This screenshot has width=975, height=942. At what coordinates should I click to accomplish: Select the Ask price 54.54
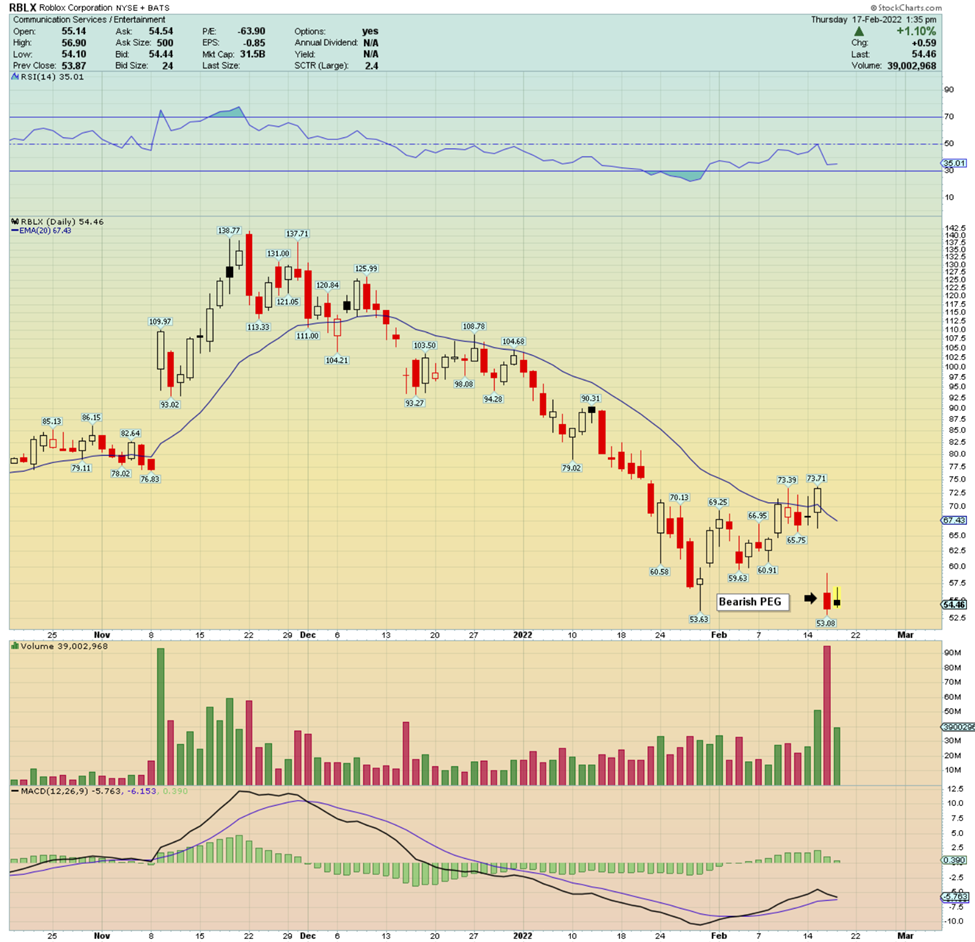(x=160, y=31)
